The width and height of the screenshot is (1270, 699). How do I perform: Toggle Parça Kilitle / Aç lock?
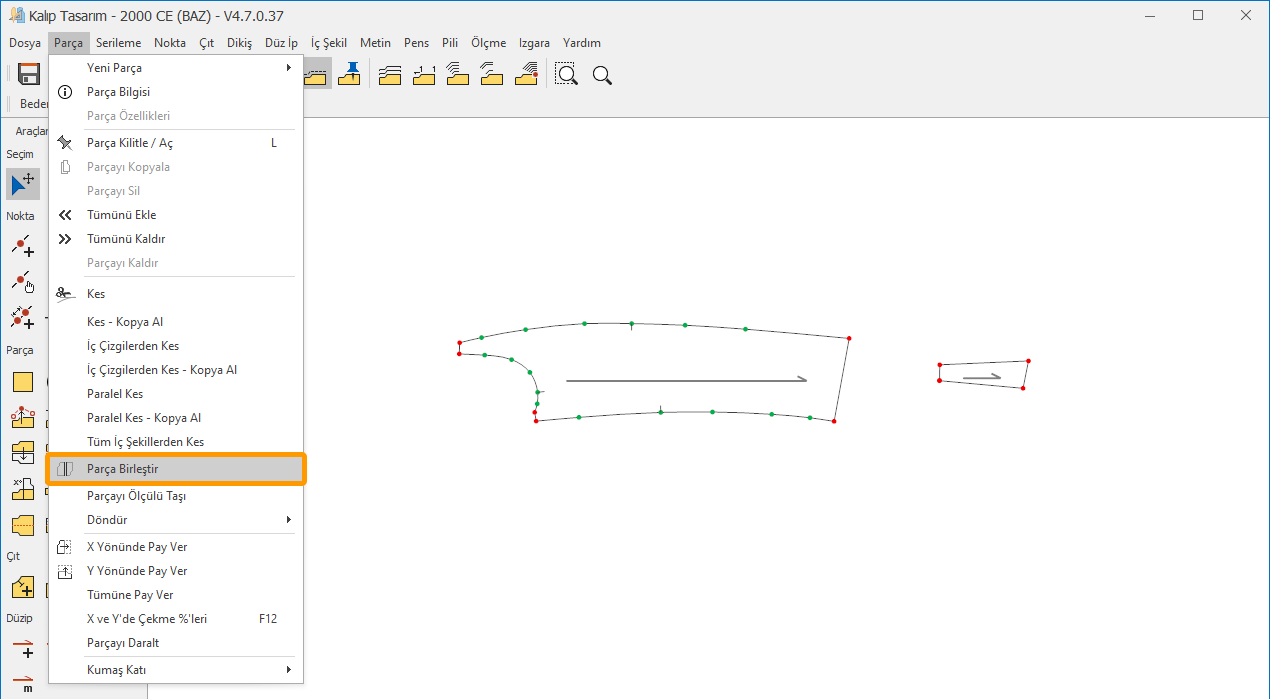tap(130, 143)
